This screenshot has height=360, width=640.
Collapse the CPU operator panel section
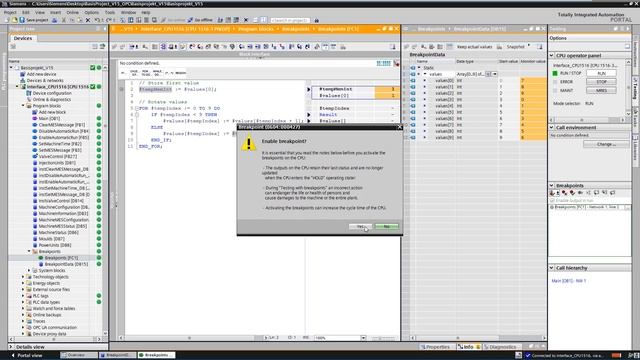(x=551, y=56)
